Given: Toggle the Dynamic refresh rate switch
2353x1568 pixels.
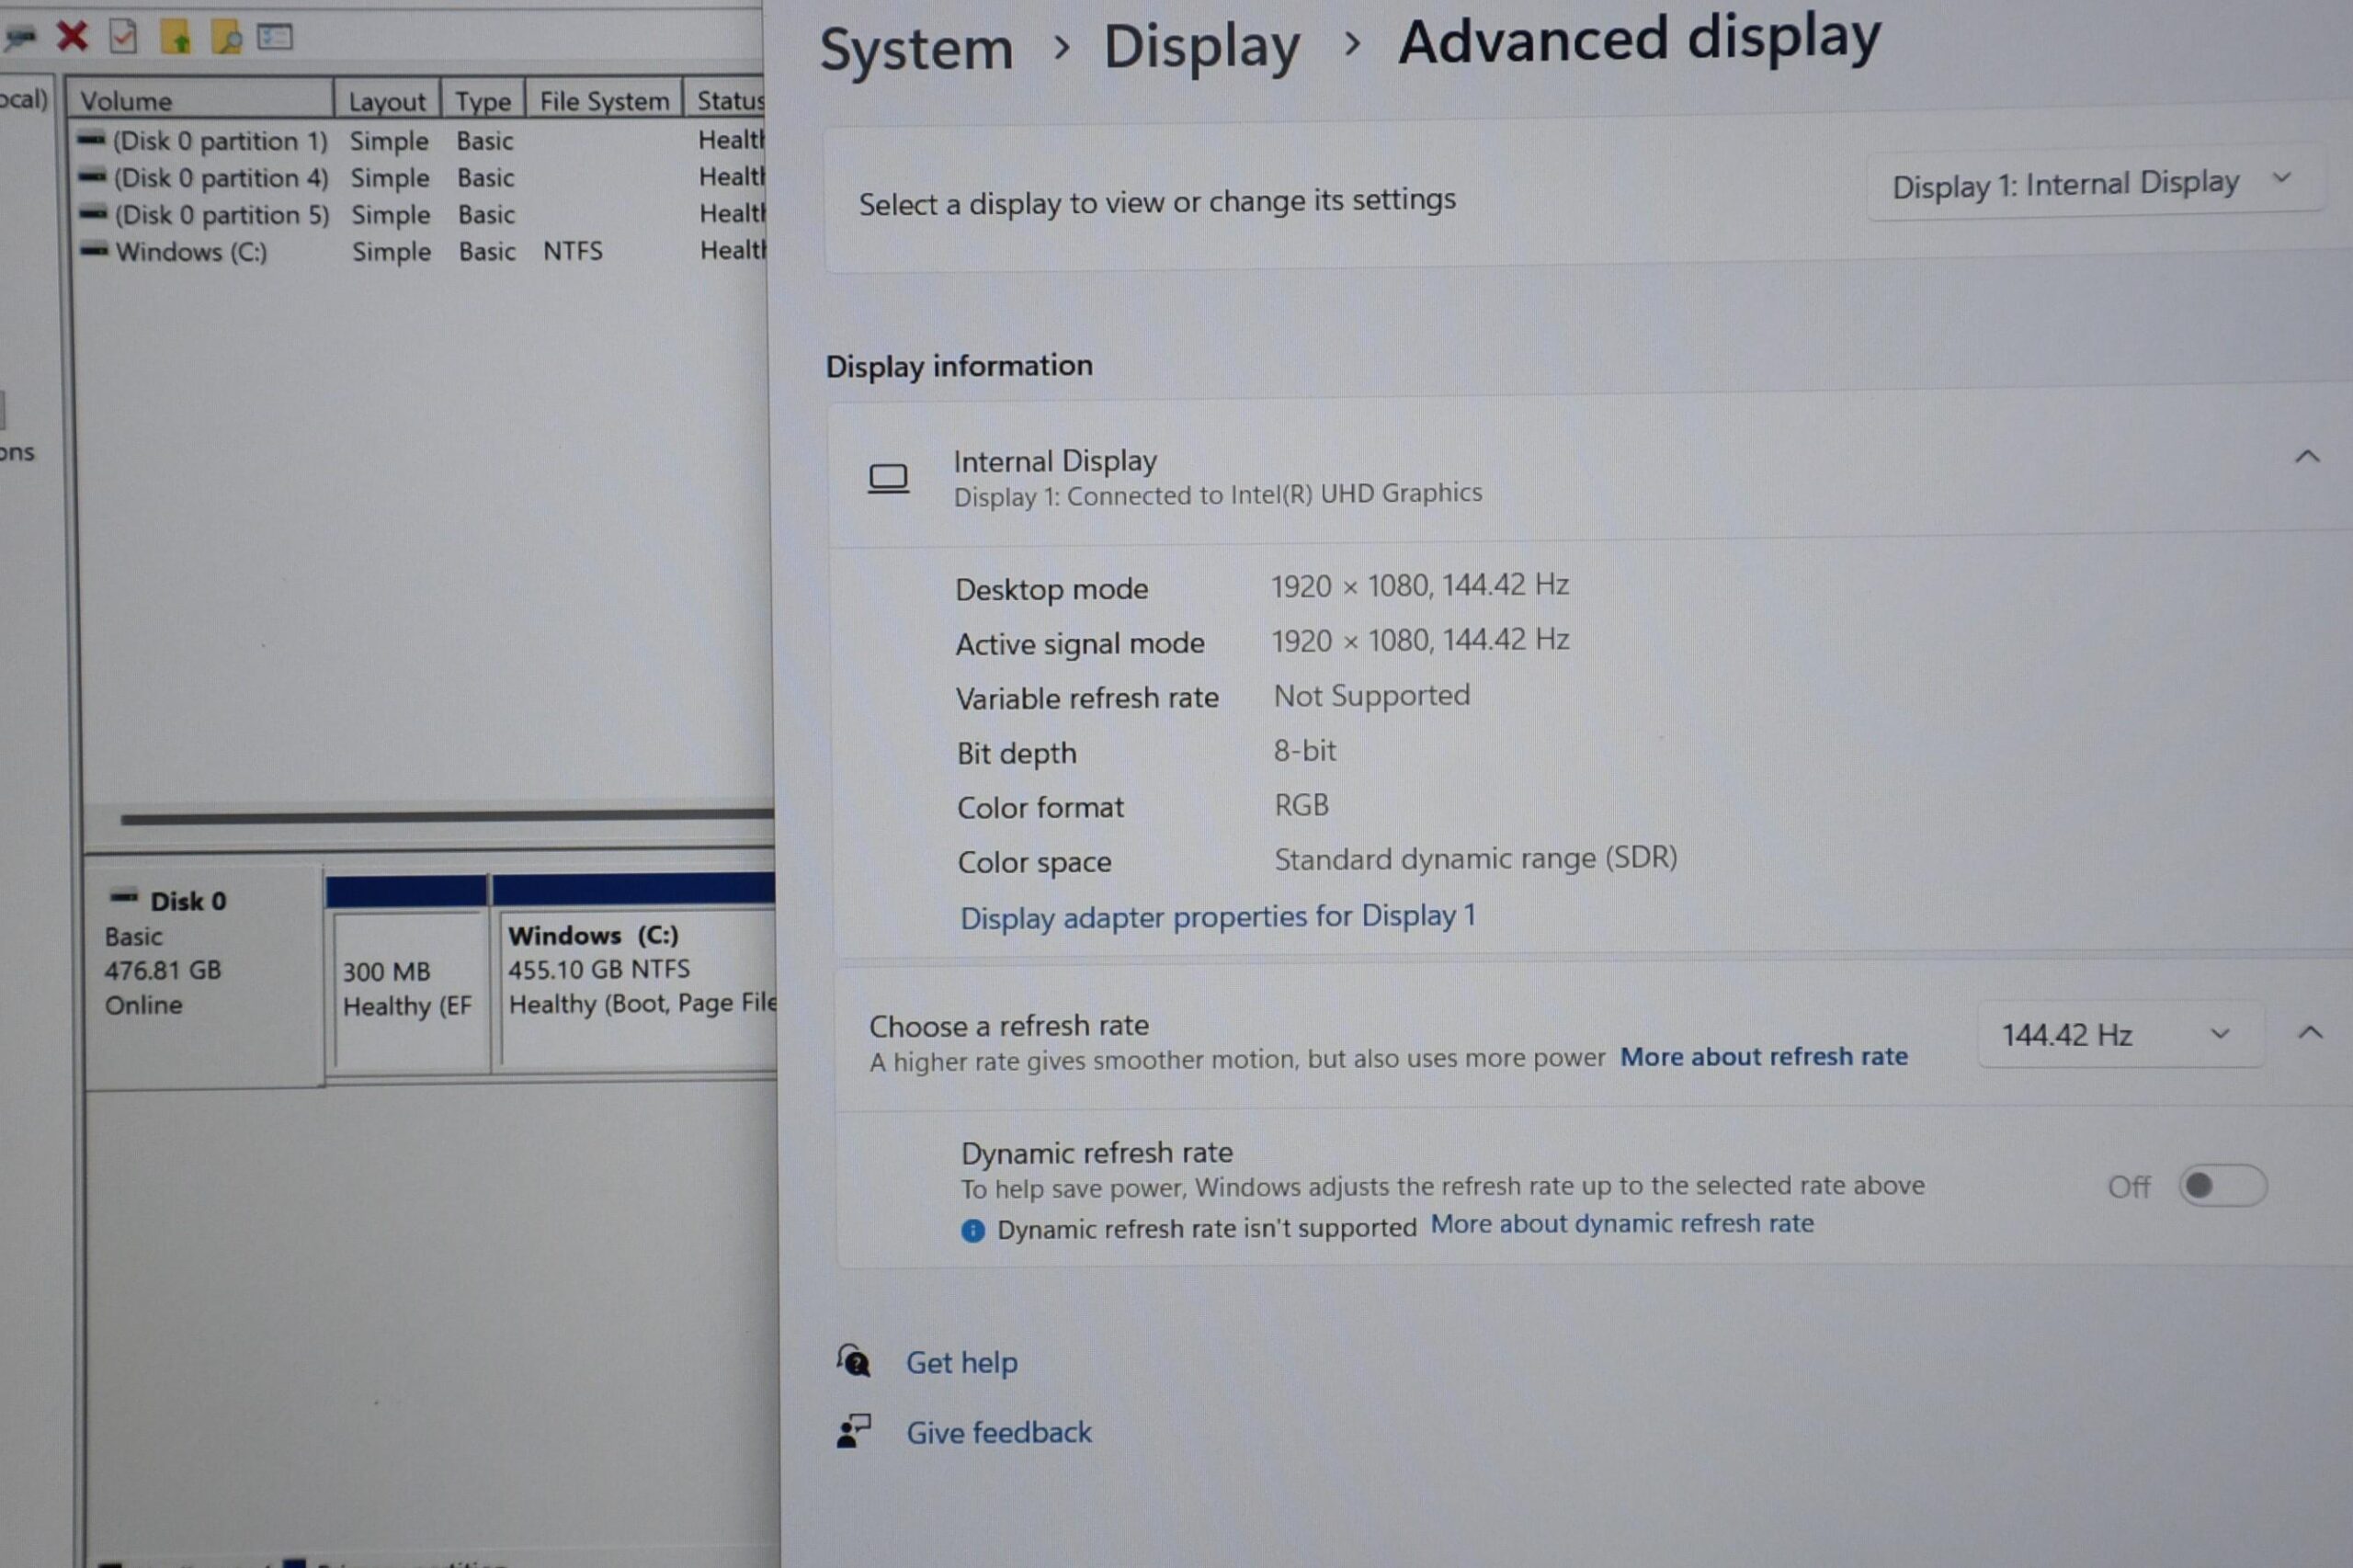Looking at the screenshot, I should [2222, 1186].
